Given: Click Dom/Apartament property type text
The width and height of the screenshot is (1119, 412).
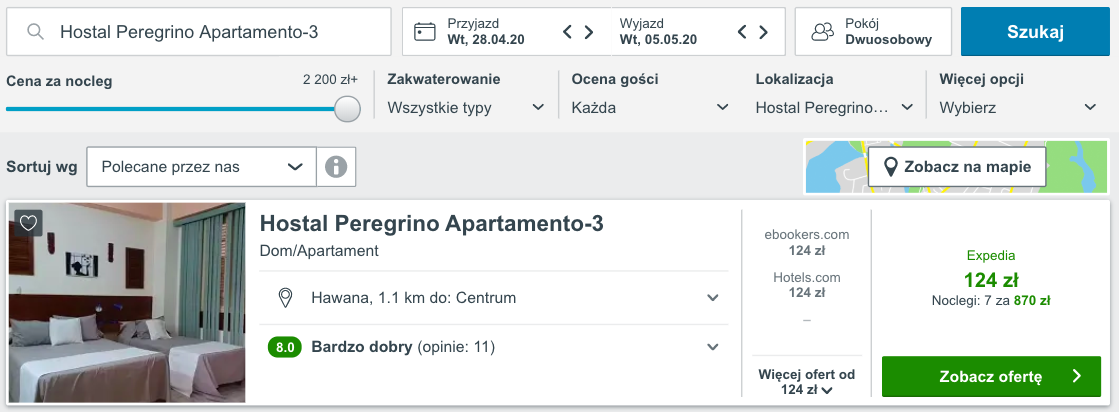Looking at the screenshot, I should pos(319,251).
